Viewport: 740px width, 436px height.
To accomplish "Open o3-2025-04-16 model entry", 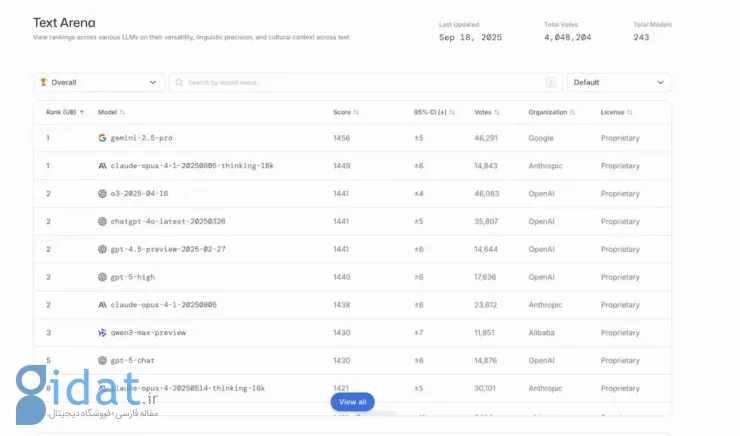I will 139,193.
